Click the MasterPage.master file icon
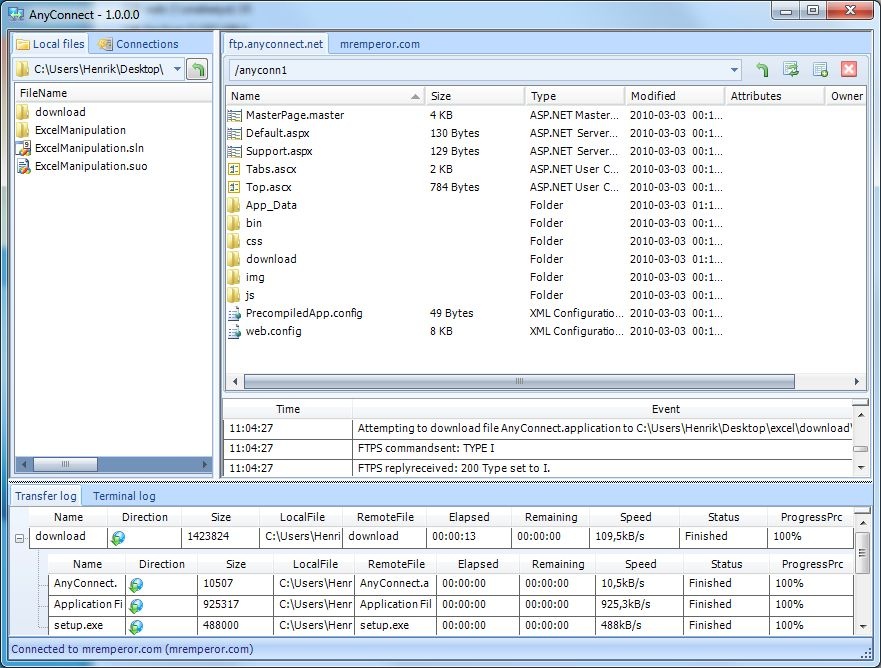 (235, 115)
